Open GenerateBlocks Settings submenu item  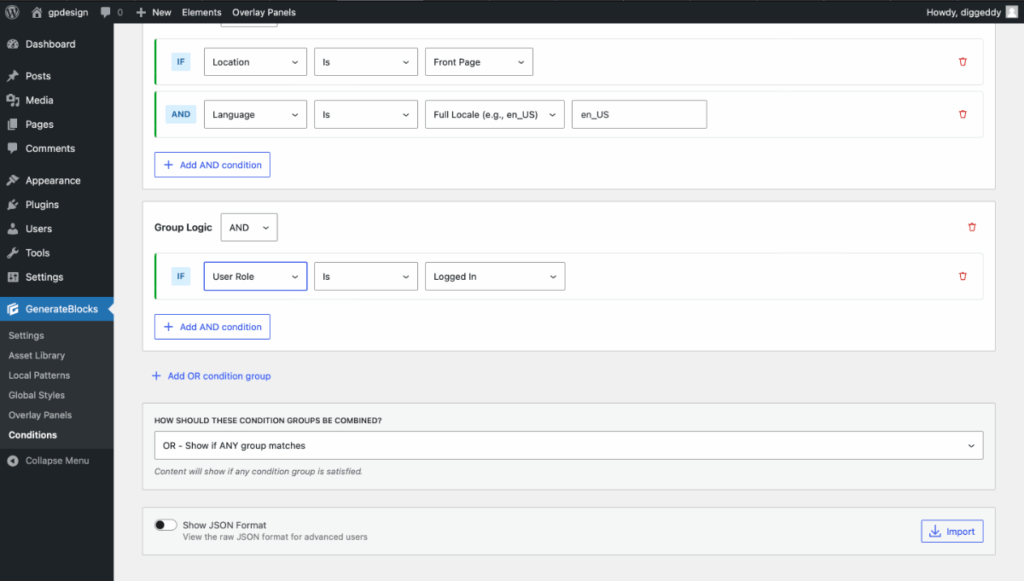coord(26,335)
